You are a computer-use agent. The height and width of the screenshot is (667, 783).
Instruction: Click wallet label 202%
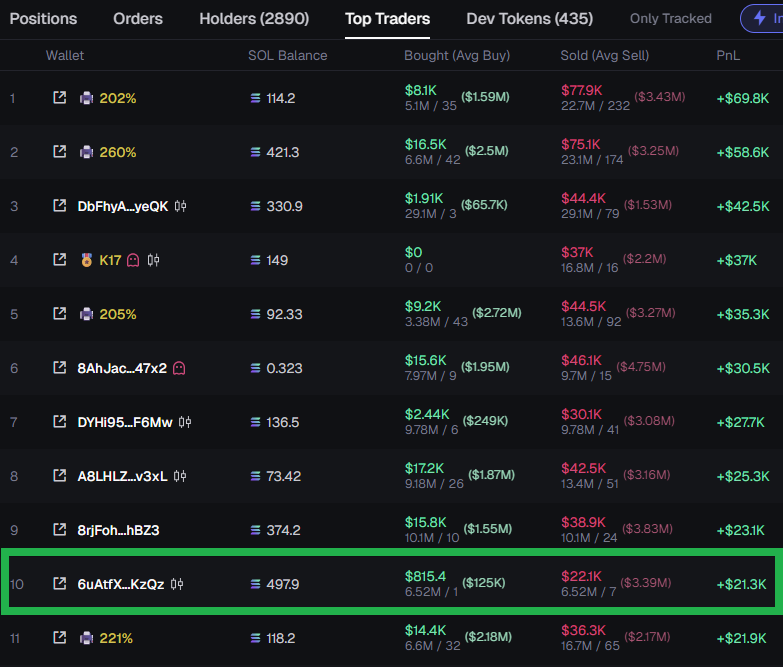click(x=118, y=98)
